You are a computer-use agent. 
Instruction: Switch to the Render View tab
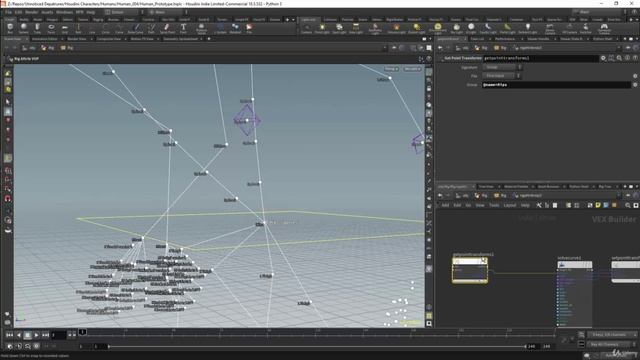(77, 39)
